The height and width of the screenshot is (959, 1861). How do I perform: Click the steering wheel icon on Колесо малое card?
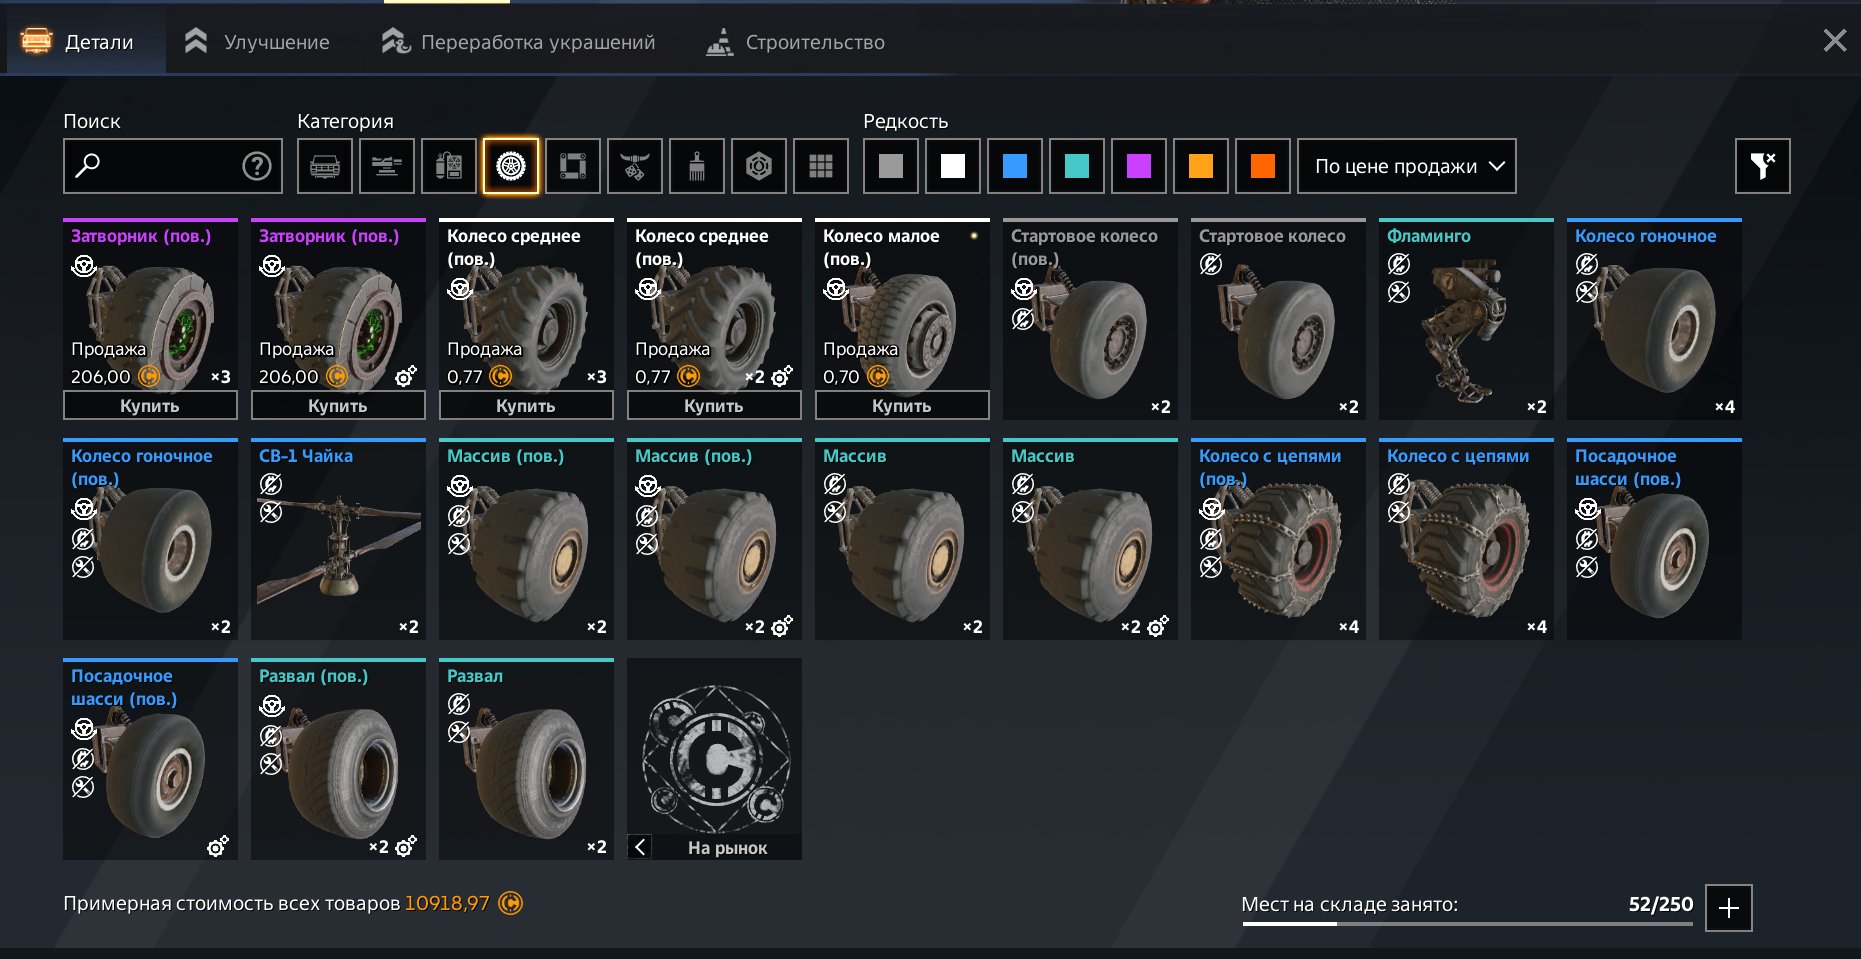click(836, 290)
